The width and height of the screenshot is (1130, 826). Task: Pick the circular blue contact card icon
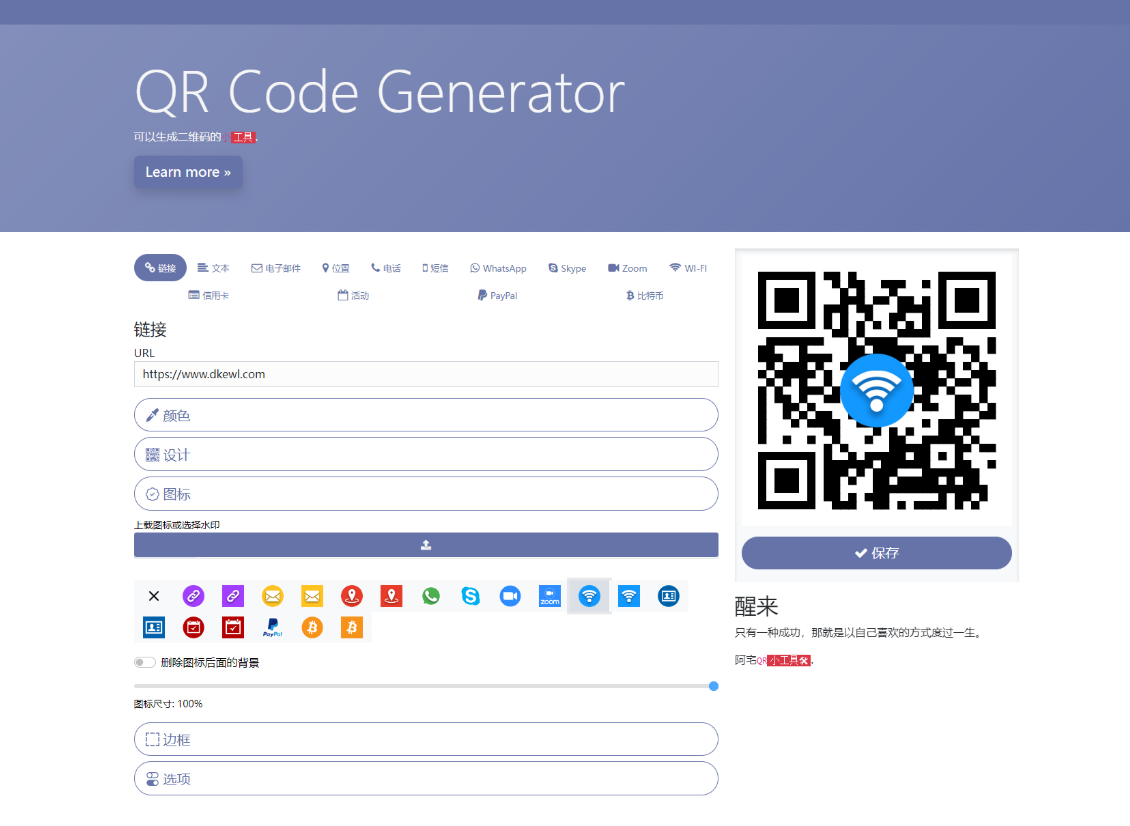coord(669,596)
